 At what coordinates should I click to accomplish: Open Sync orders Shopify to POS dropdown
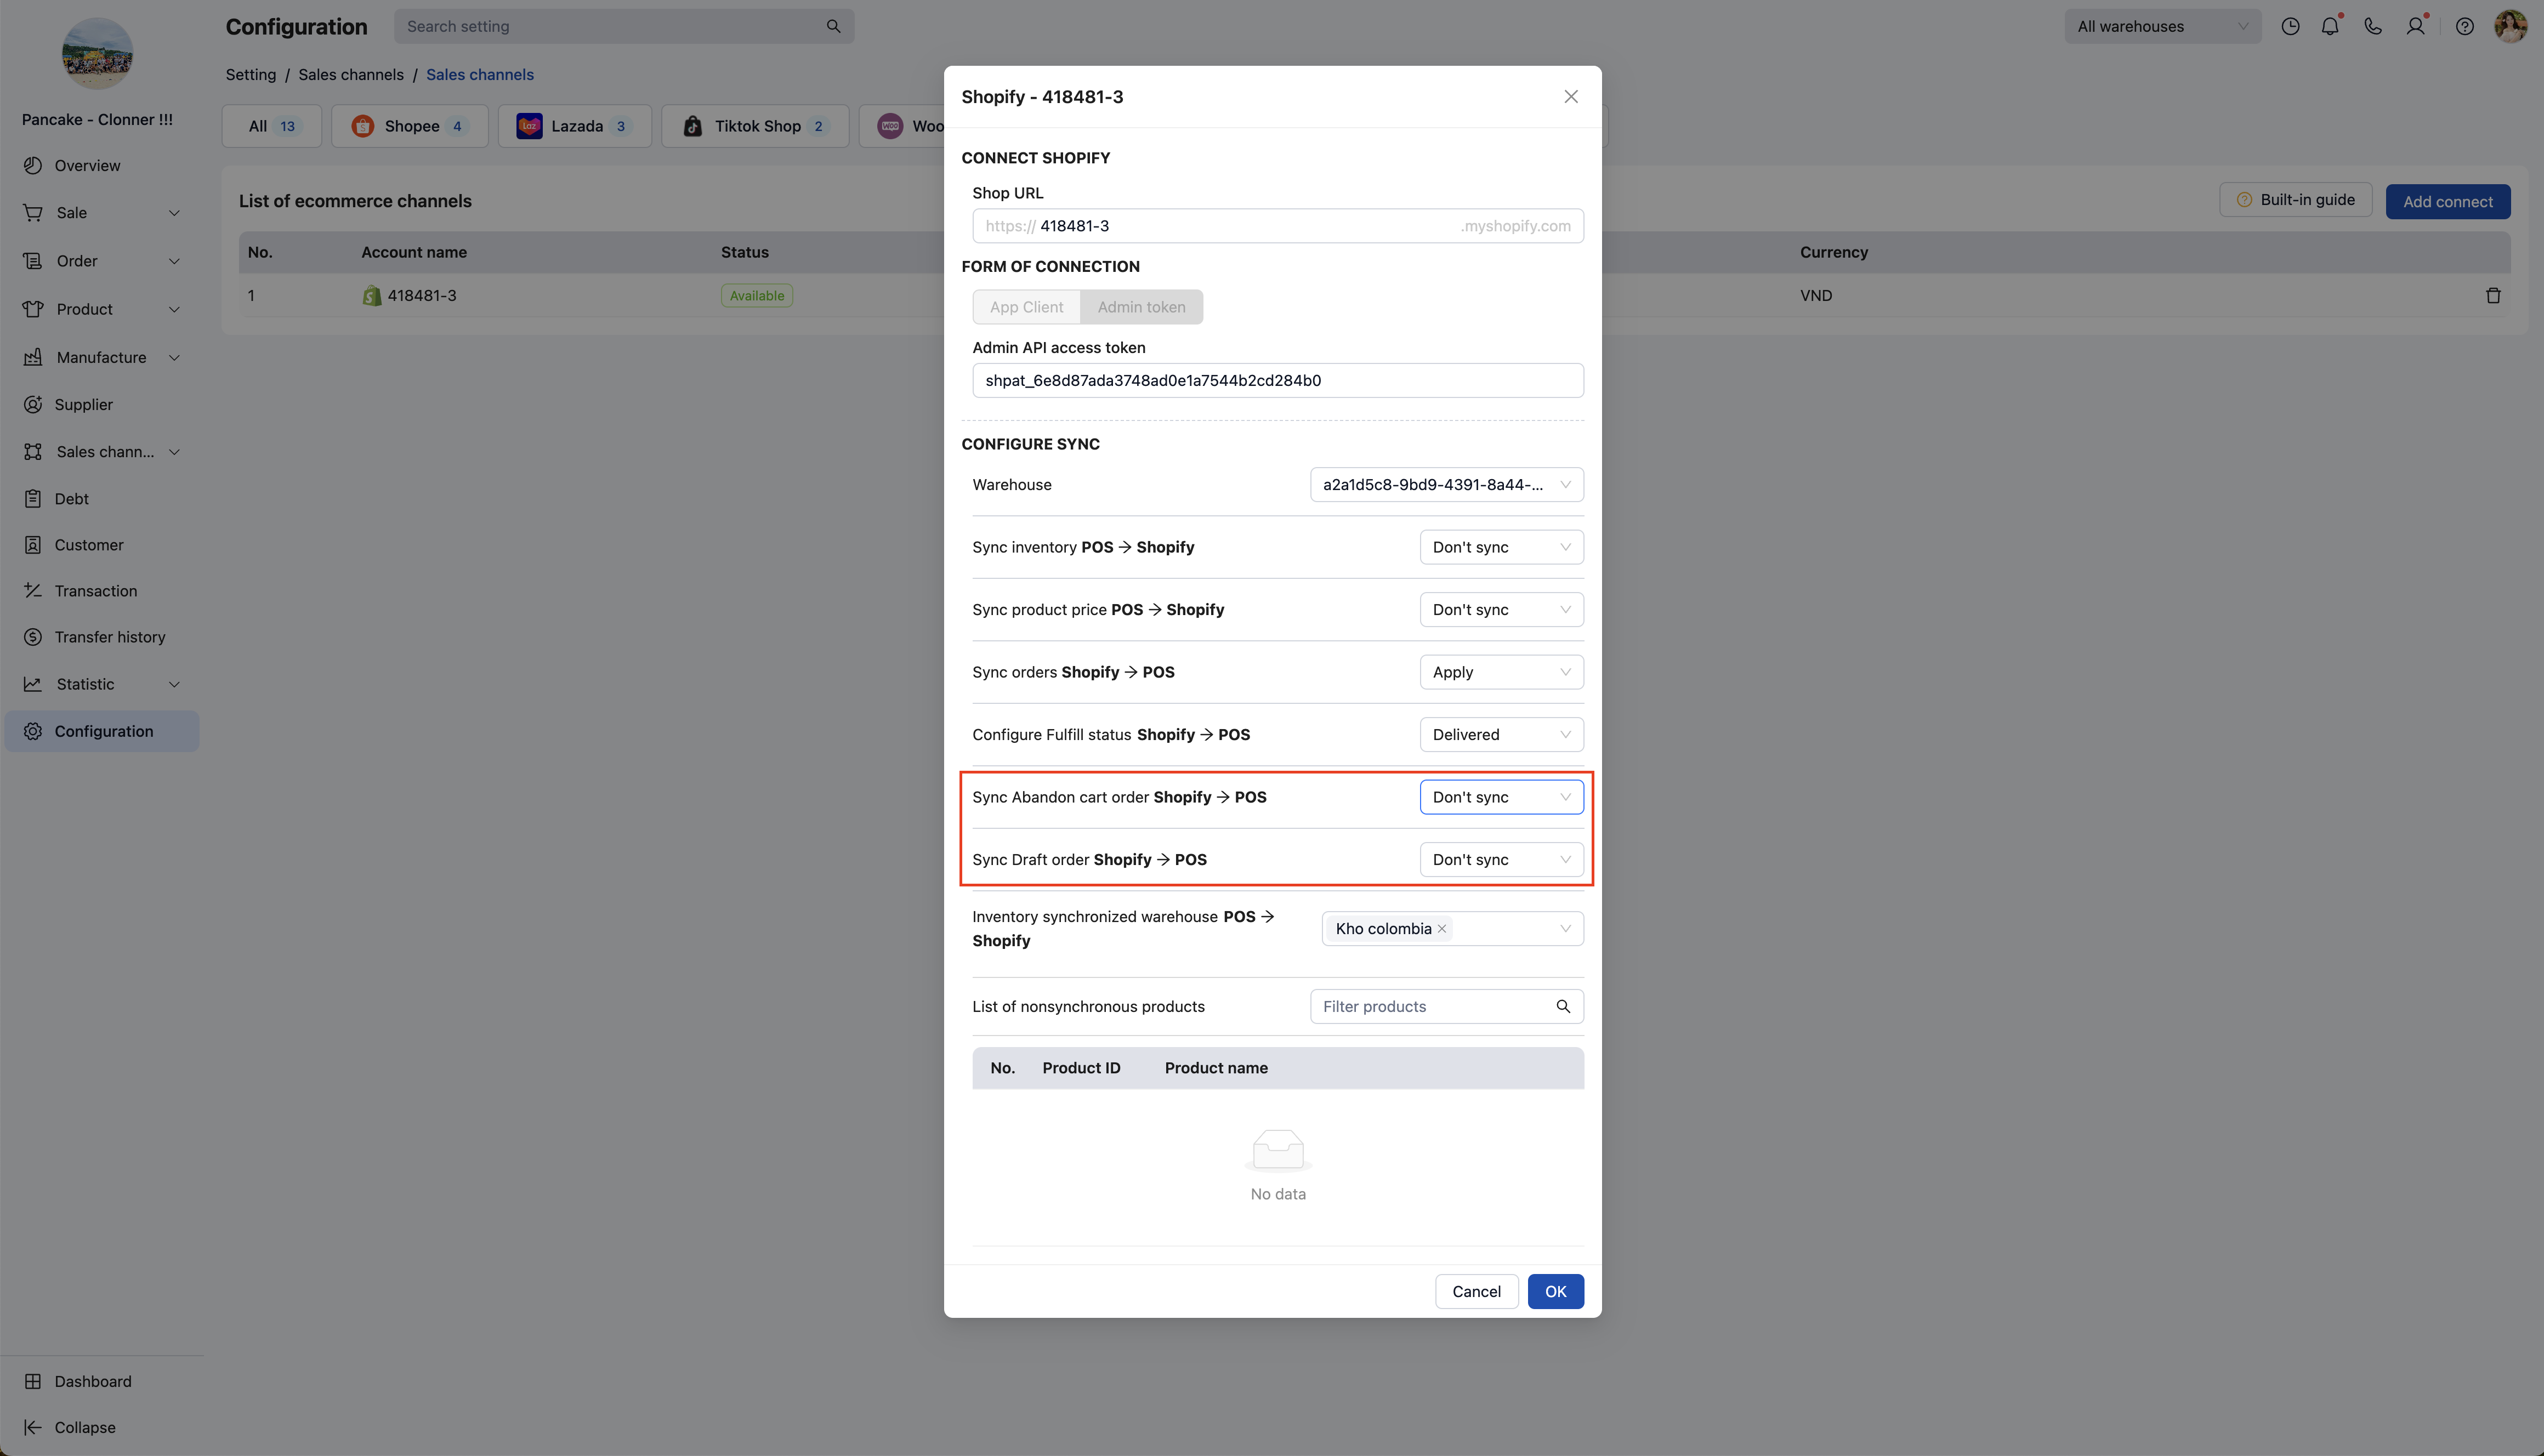(1501, 672)
